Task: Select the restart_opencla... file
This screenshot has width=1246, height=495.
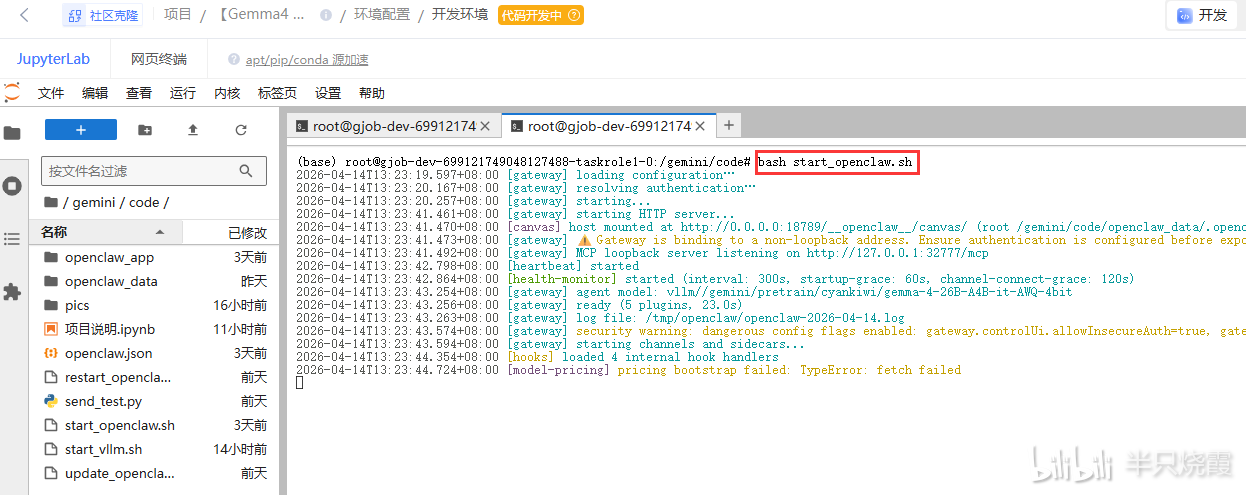Action: (155, 377)
